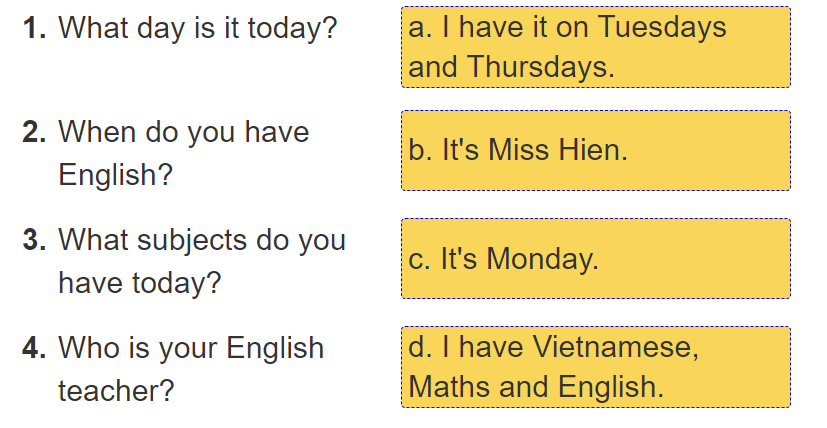The image size is (827, 428).
Task: Pick the answer box "c. It's Monday."
Action: (595, 259)
